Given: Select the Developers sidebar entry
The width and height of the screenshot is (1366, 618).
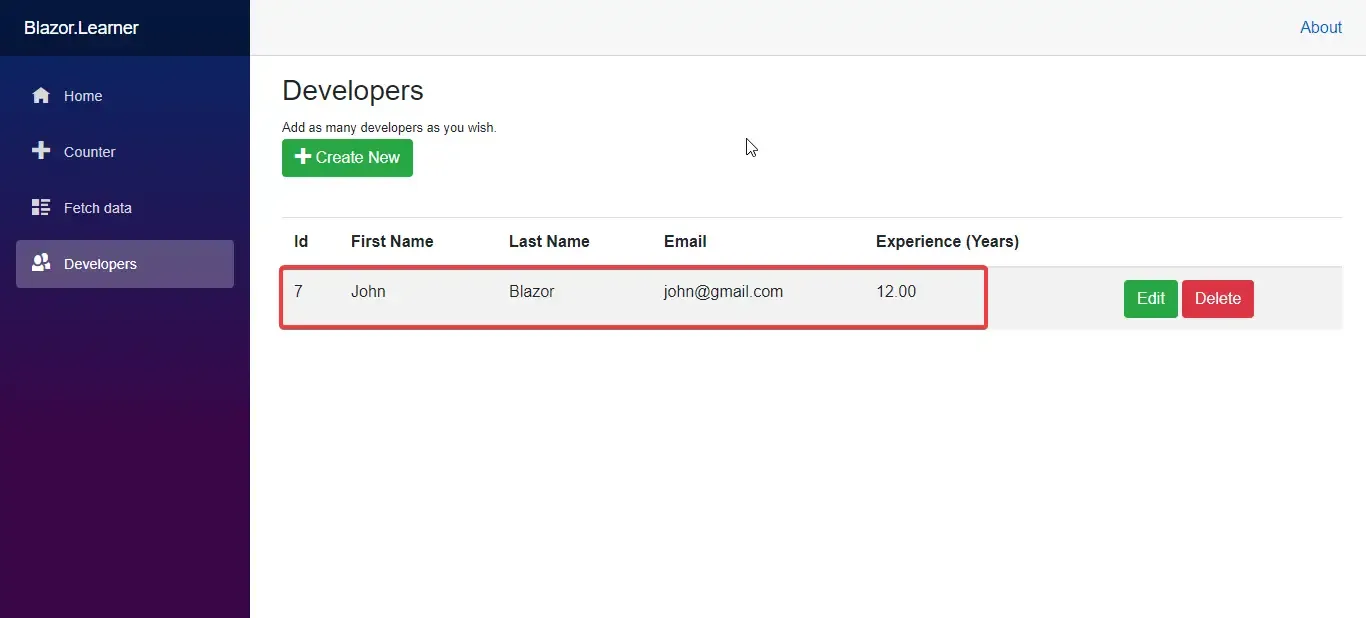Looking at the screenshot, I should click(x=100, y=264).
